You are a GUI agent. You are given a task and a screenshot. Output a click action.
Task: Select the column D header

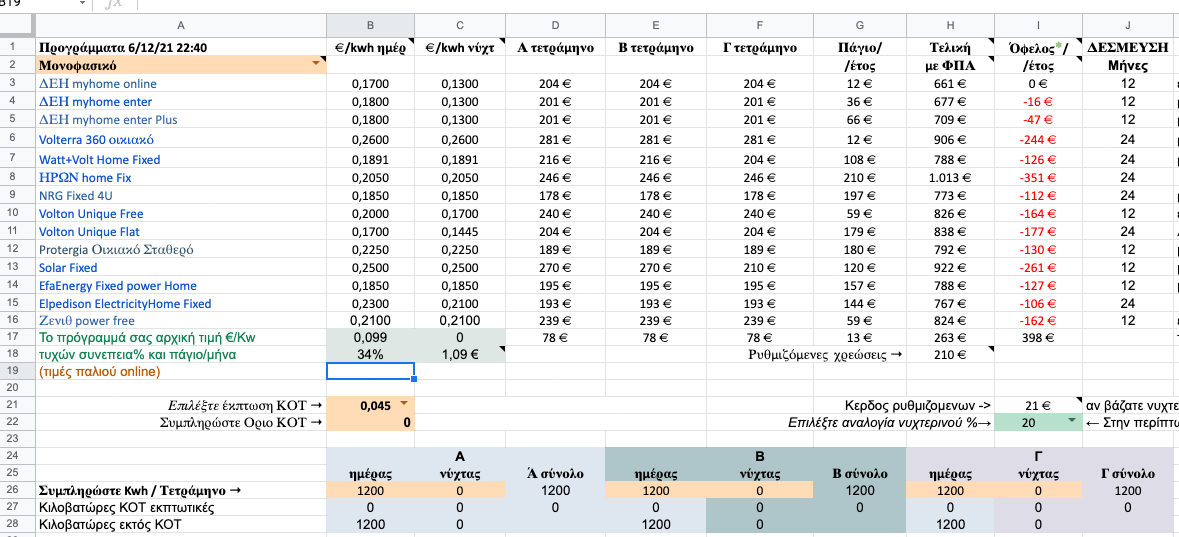(x=555, y=26)
